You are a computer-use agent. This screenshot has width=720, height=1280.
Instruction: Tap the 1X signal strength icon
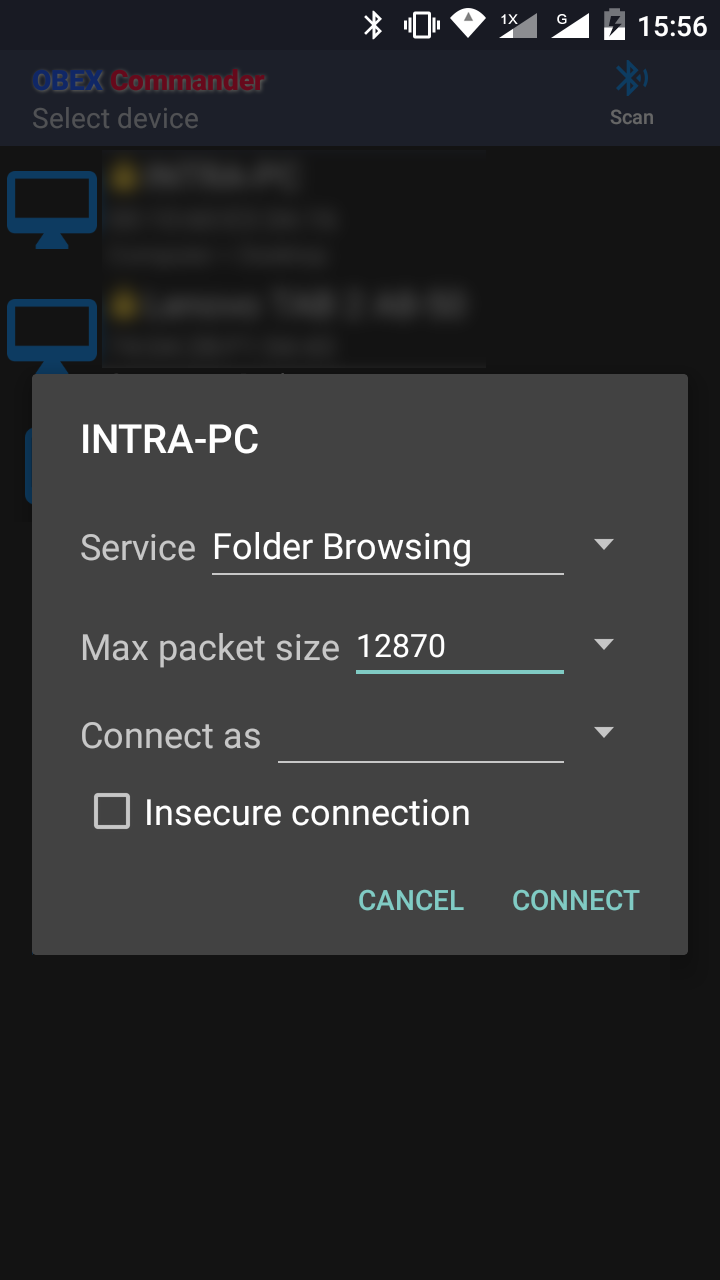[x=517, y=25]
